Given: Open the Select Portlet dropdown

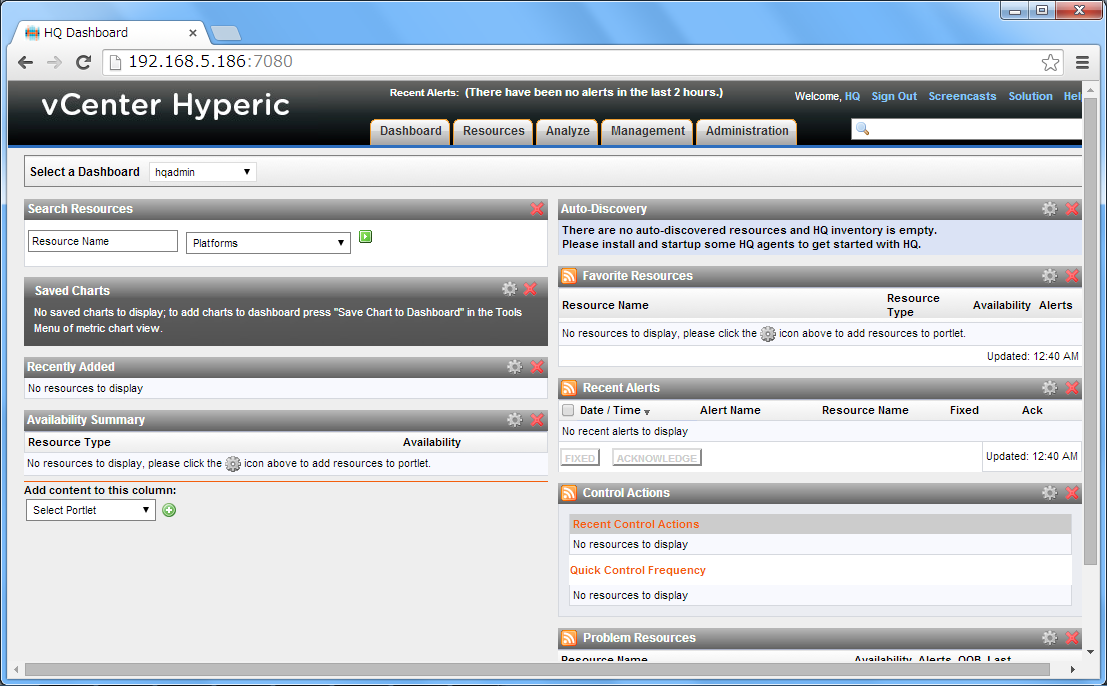Looking at the screenshot, I should point(90,510).
